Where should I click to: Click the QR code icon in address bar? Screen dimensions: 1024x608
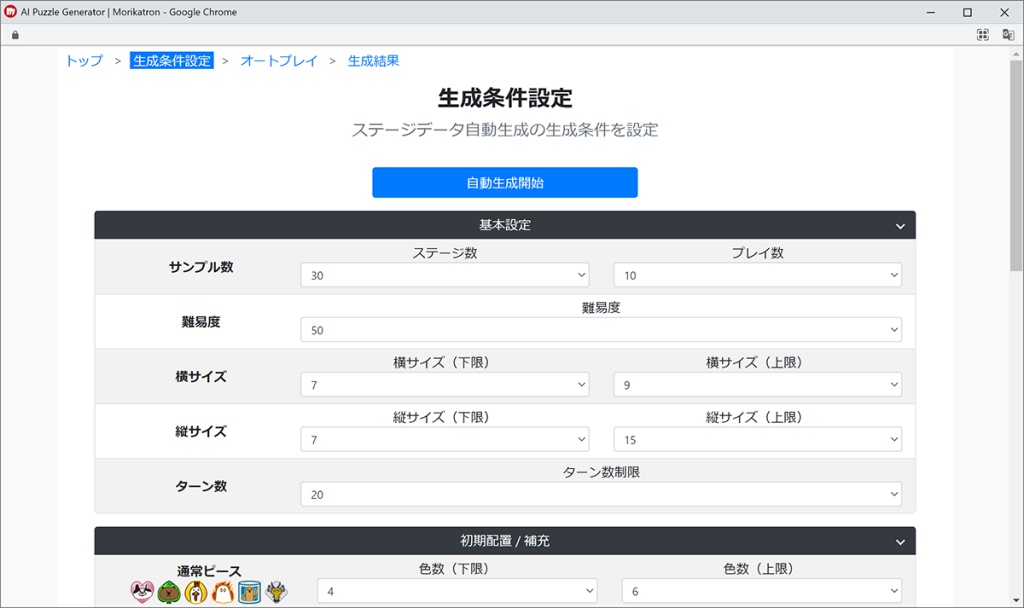coord(982,35)
